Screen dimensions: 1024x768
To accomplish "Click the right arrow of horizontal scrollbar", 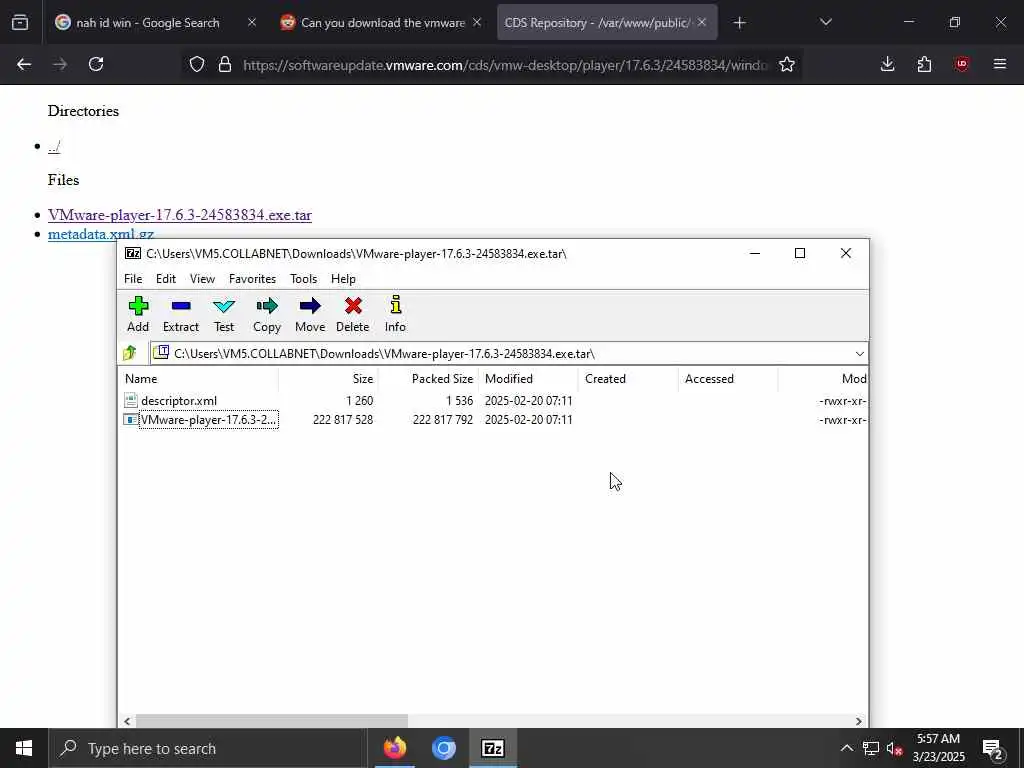I will click(x=859, y=721).
